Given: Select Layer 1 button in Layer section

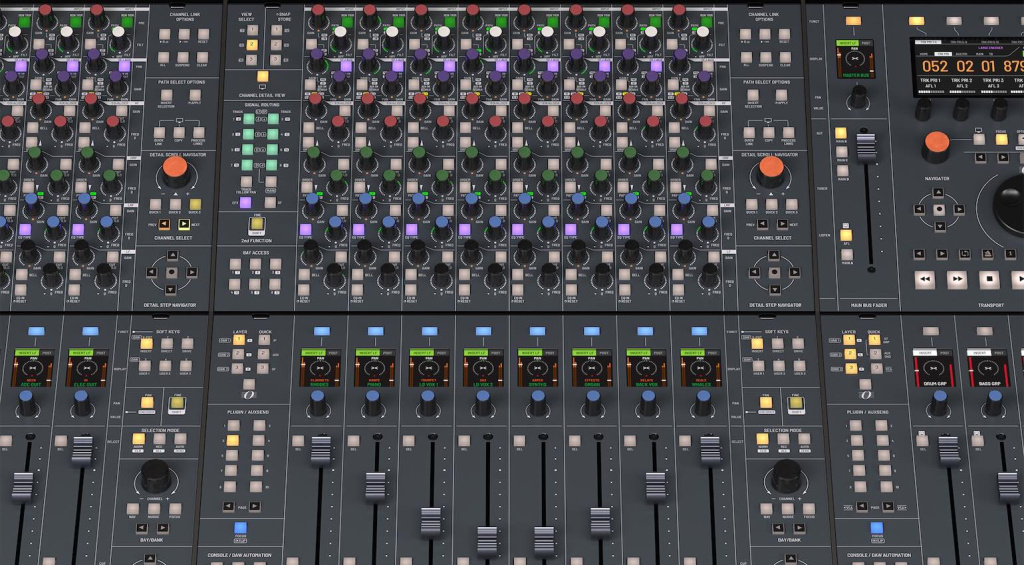Looking at the screenshot, I should tap(239, 340).
